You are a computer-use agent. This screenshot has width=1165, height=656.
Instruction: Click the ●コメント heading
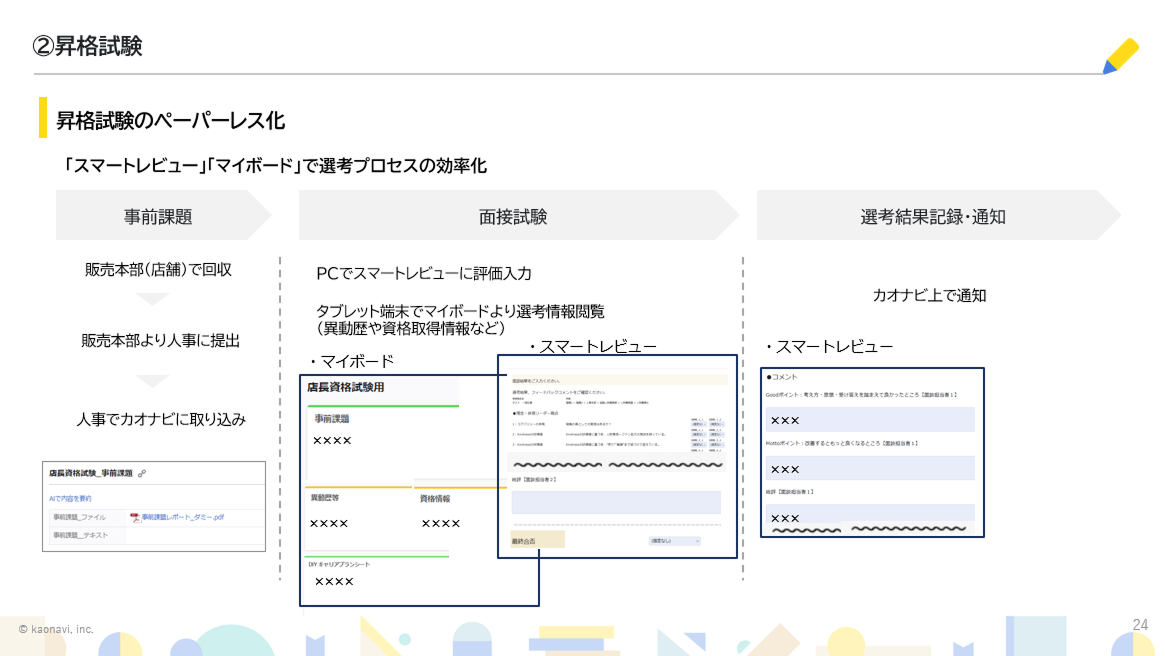pos(782,377)
